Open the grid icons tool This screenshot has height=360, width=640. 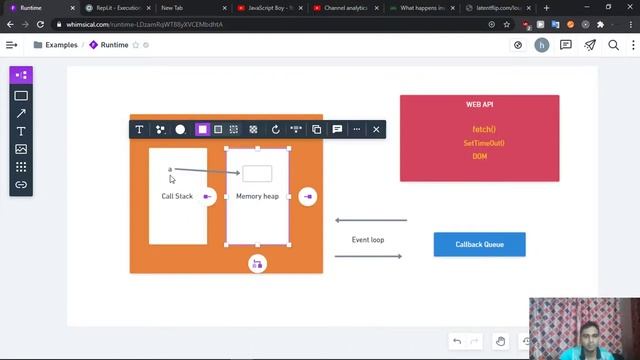click(21, 167)
